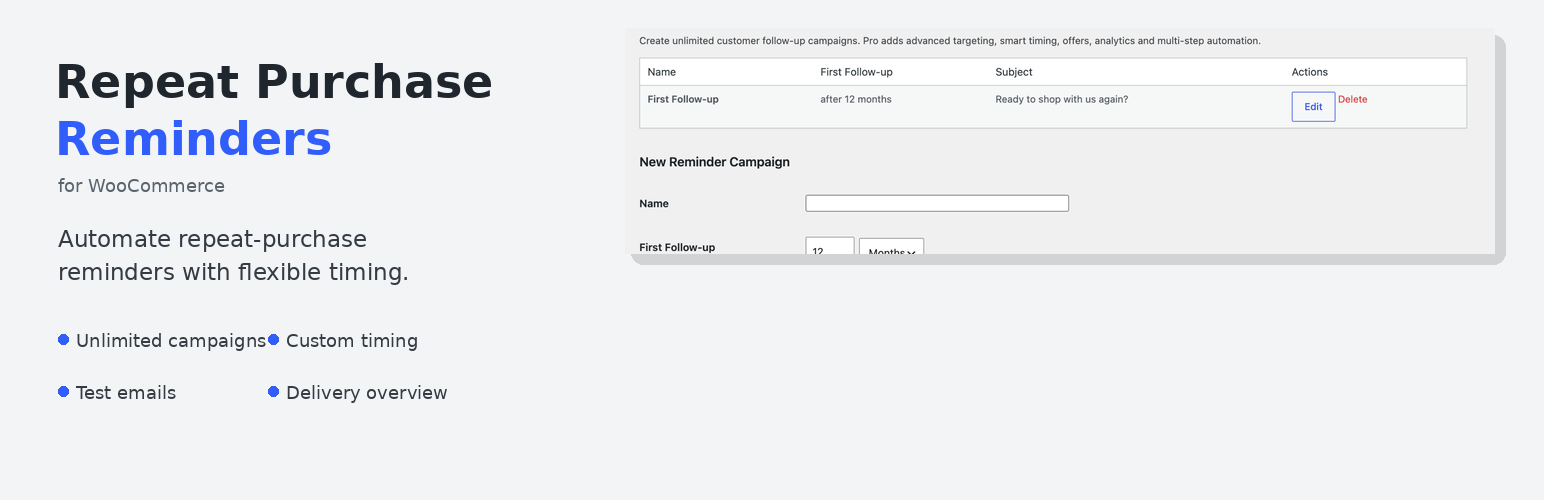This screenshot has height=500, width=1544.
Task: Focus the Name input field
Action: click(x=937, y=203)
